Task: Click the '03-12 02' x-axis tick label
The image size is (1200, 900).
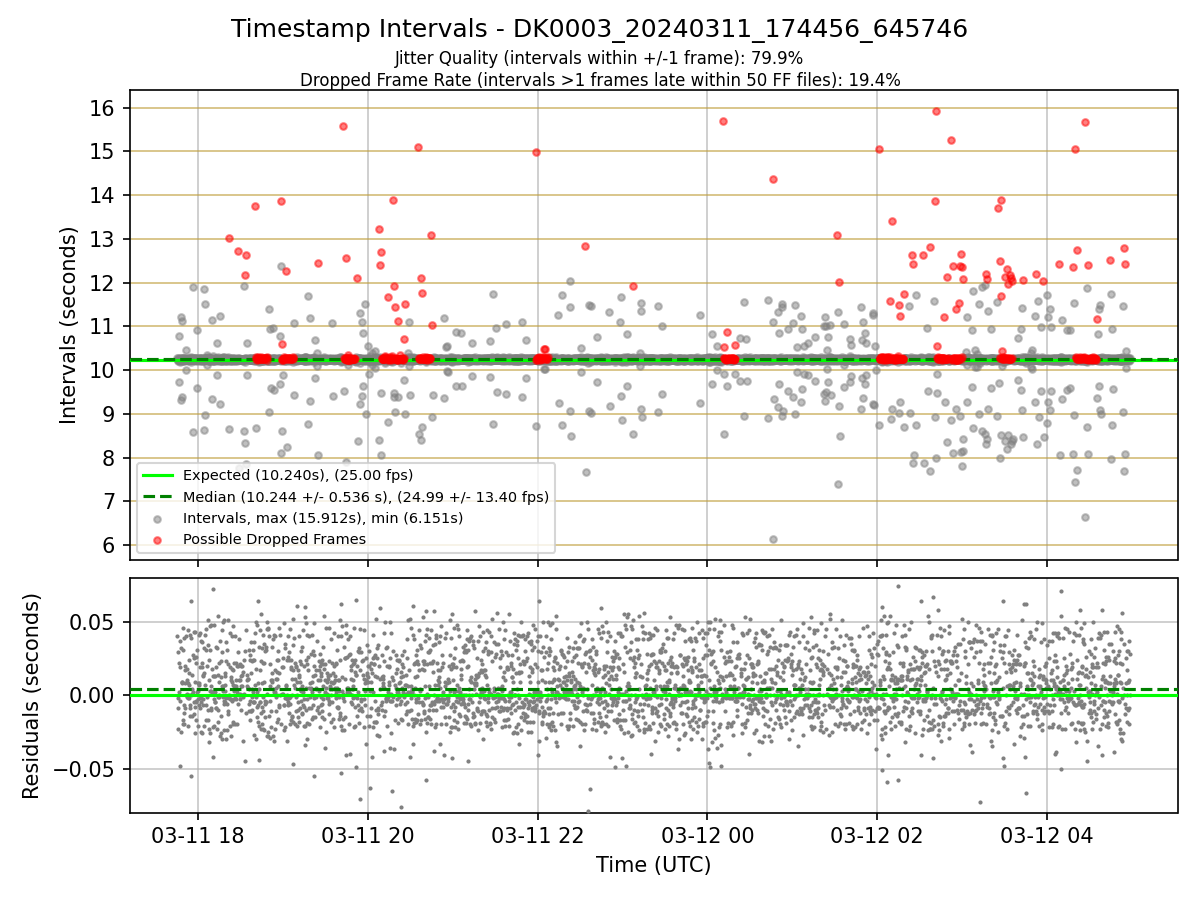Action: 877,837
